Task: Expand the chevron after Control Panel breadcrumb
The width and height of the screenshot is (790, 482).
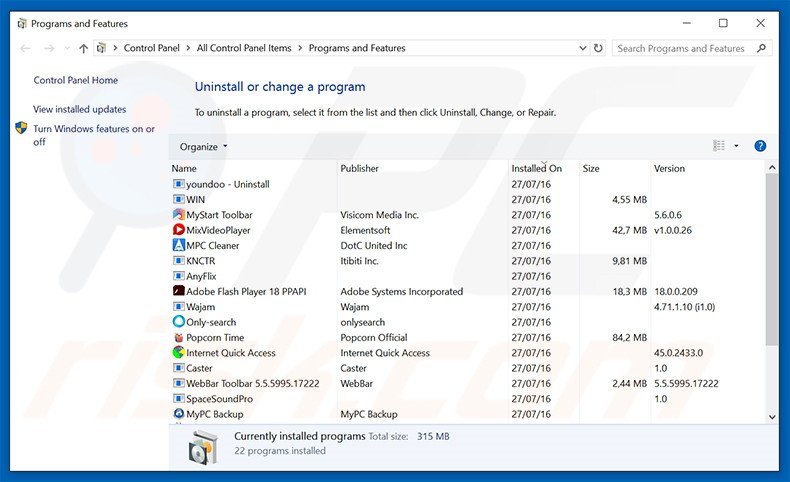Action: click(x=188, y=48)
